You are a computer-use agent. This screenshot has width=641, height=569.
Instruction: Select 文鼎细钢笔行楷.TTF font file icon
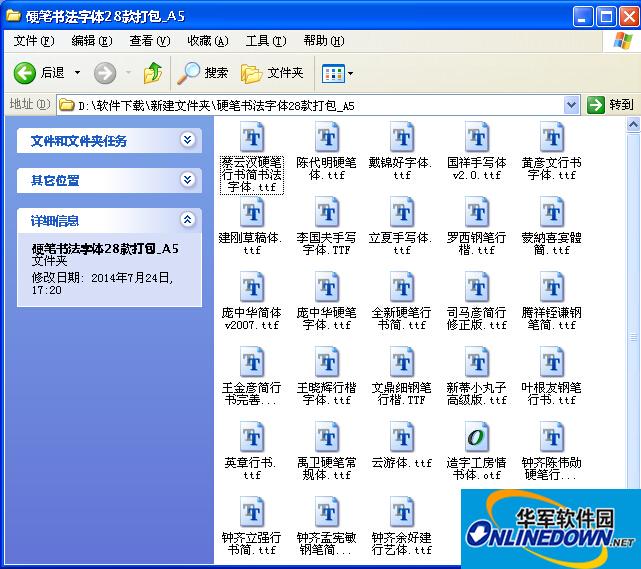[x=402, y=362]
